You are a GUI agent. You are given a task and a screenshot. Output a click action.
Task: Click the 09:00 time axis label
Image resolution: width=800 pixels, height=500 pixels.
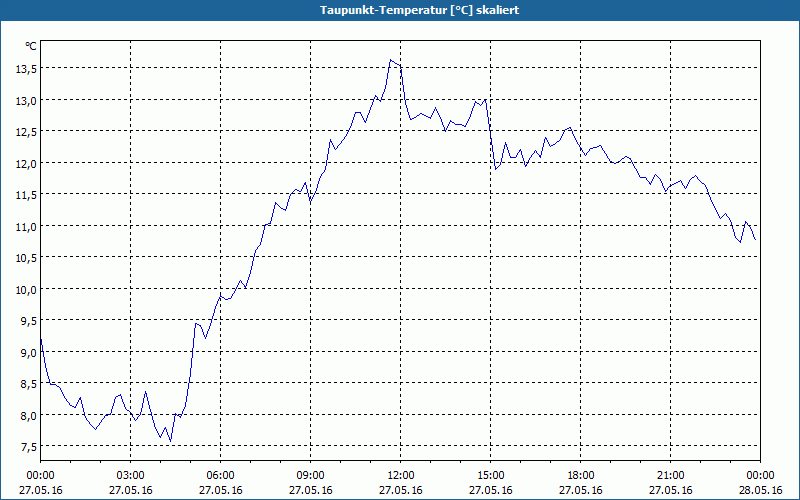[310, 476]
